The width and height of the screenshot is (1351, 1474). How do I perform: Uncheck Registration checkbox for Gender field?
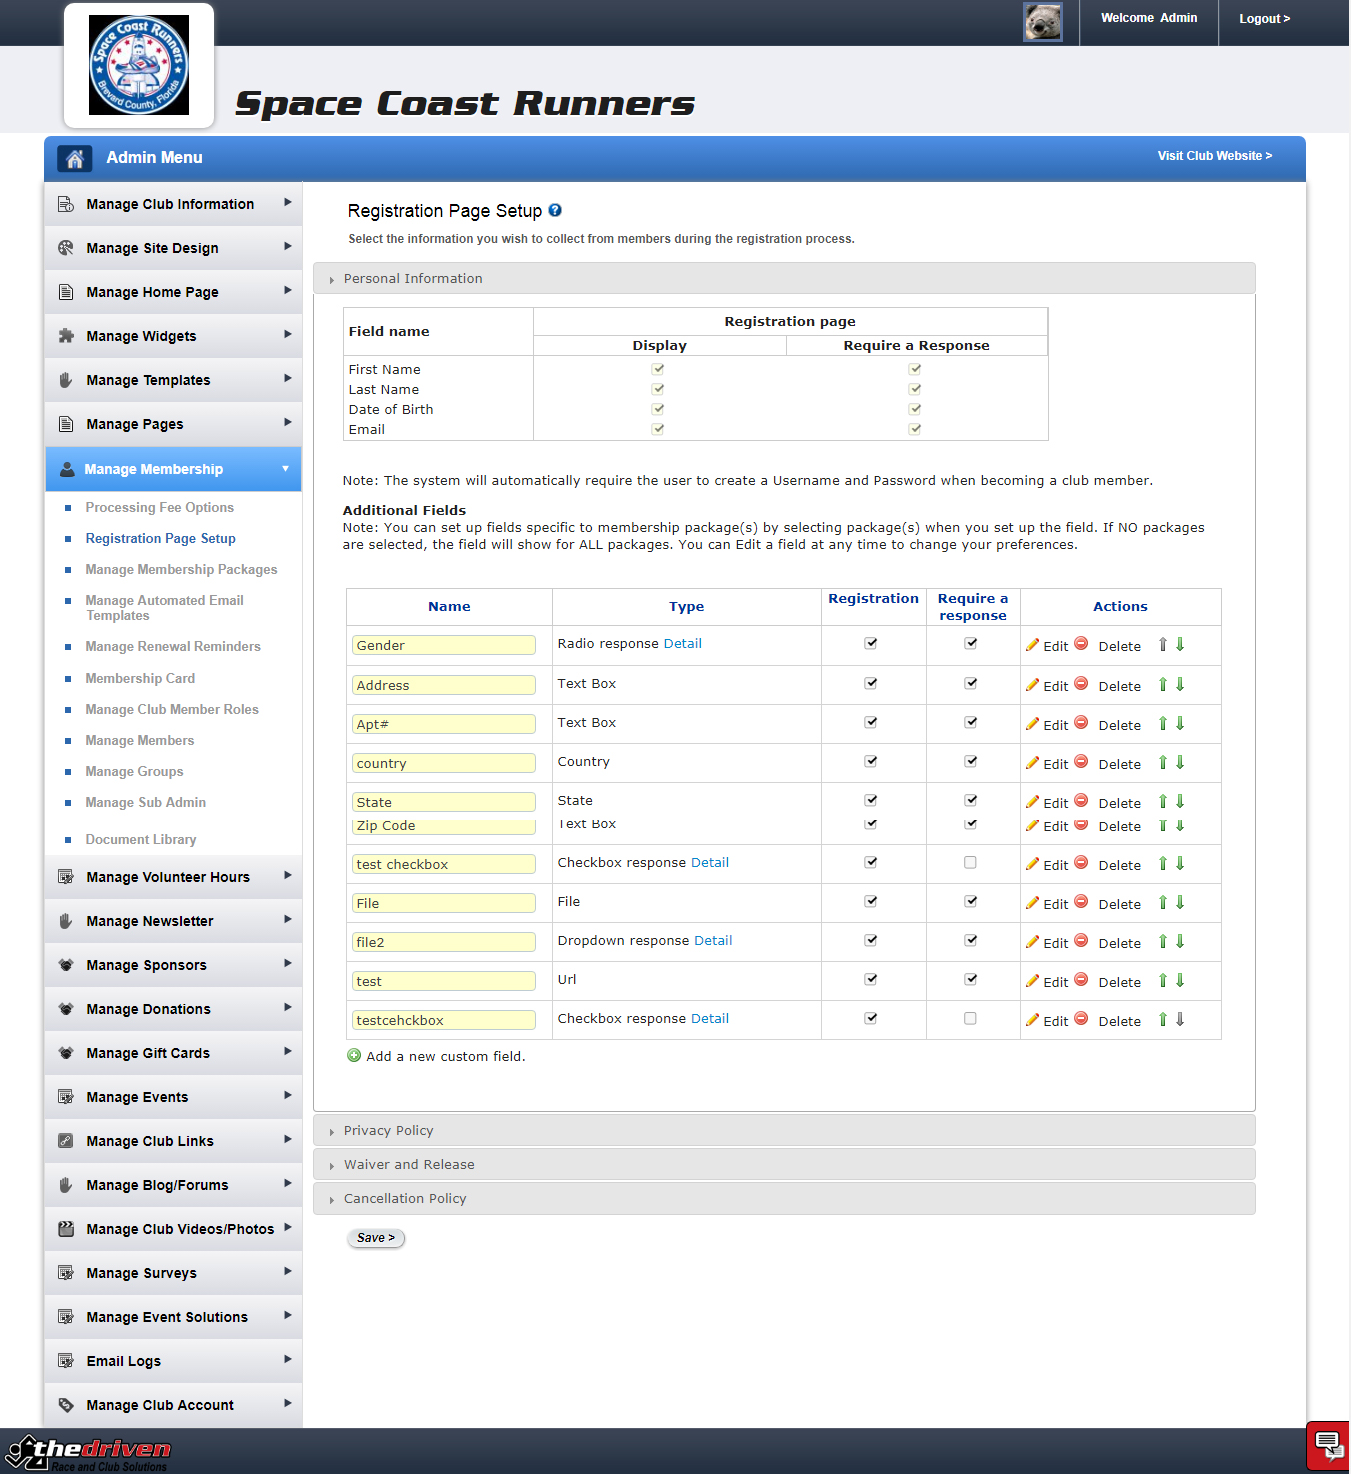click(x=871, y=644)
